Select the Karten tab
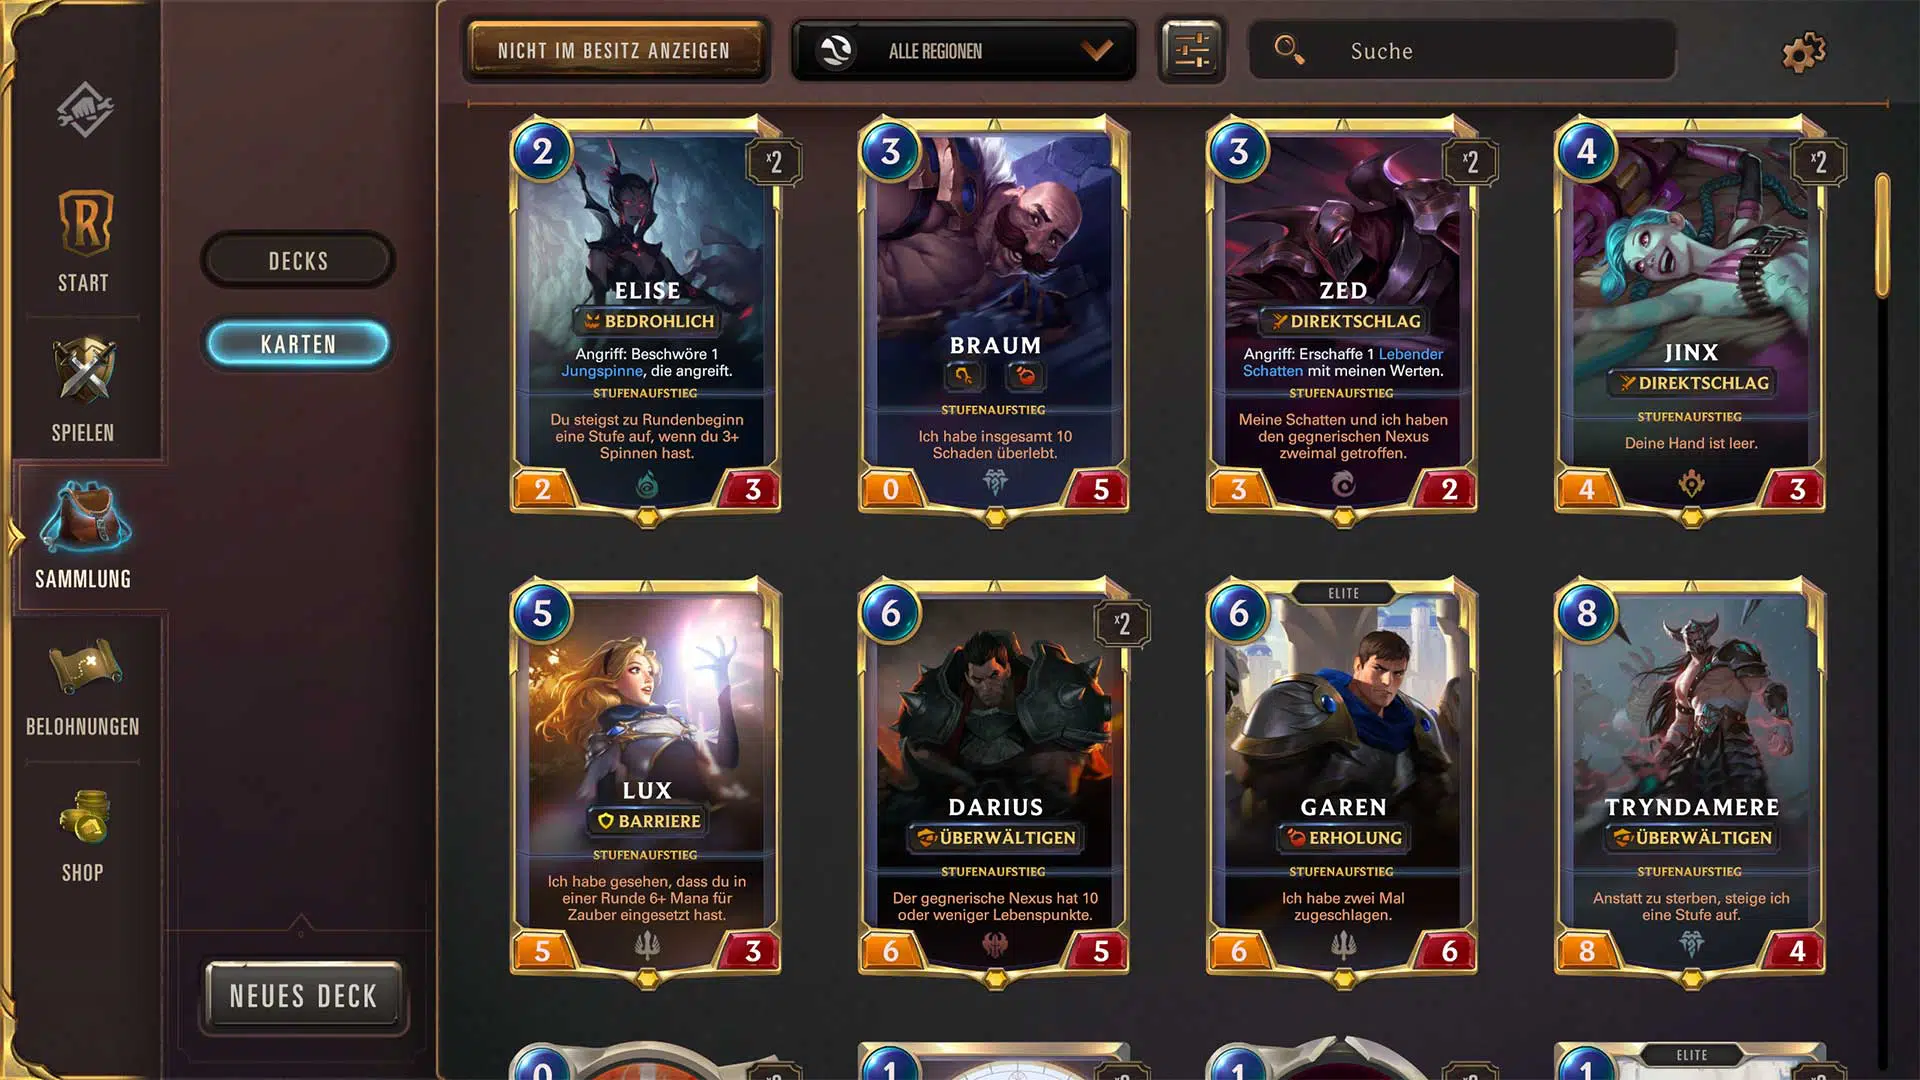This screenshot has width=1920, height=1080. 298,344
